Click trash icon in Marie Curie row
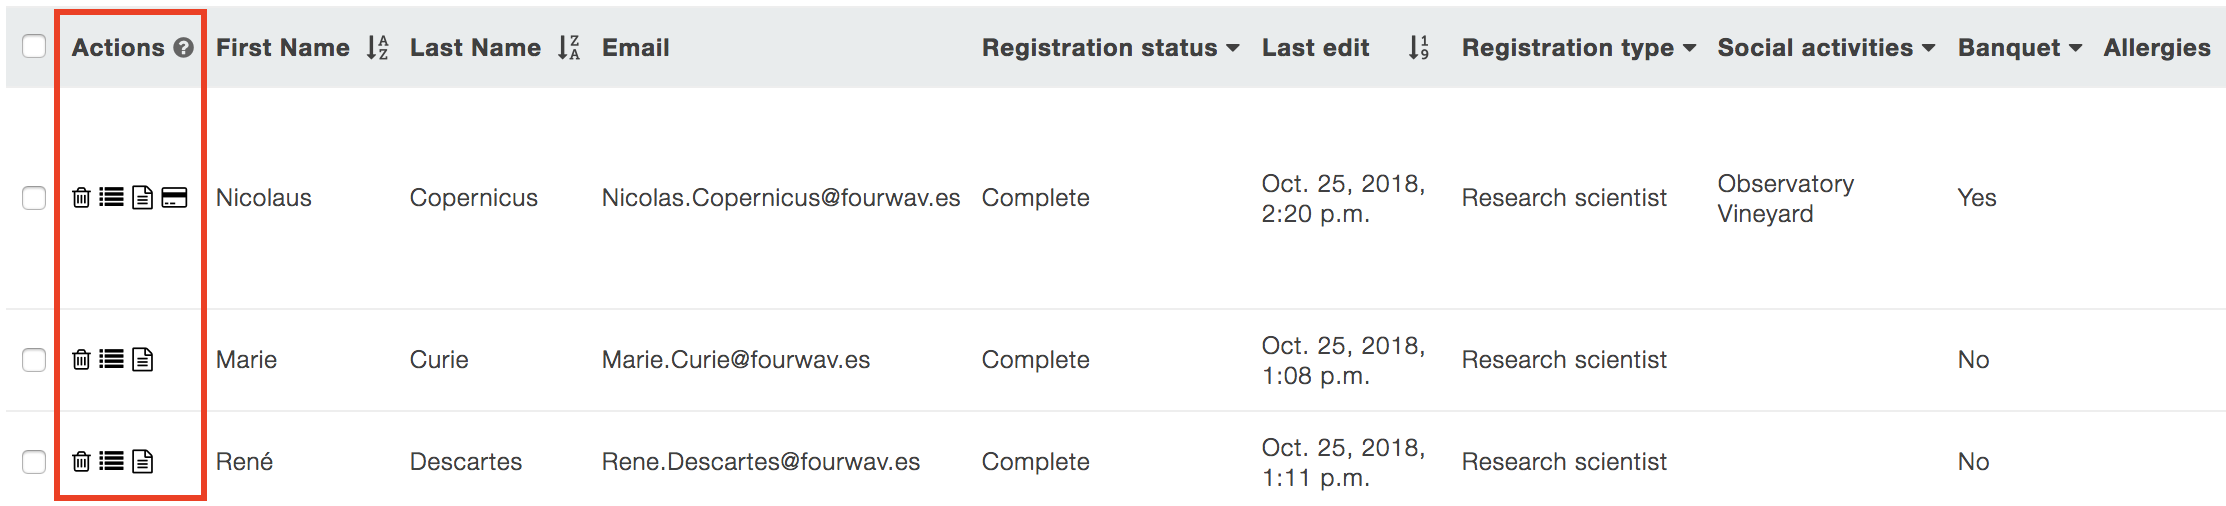This screenshot has height=506, width=2226. point(82,360)
